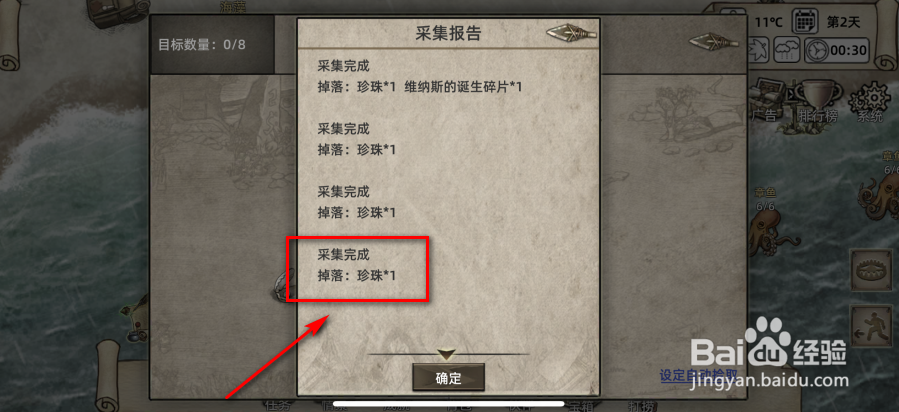This screenshot has width=899, height=412.
Task: Tap the 章鱼 6/6 octopus on the sea
Action: point(767,223)
